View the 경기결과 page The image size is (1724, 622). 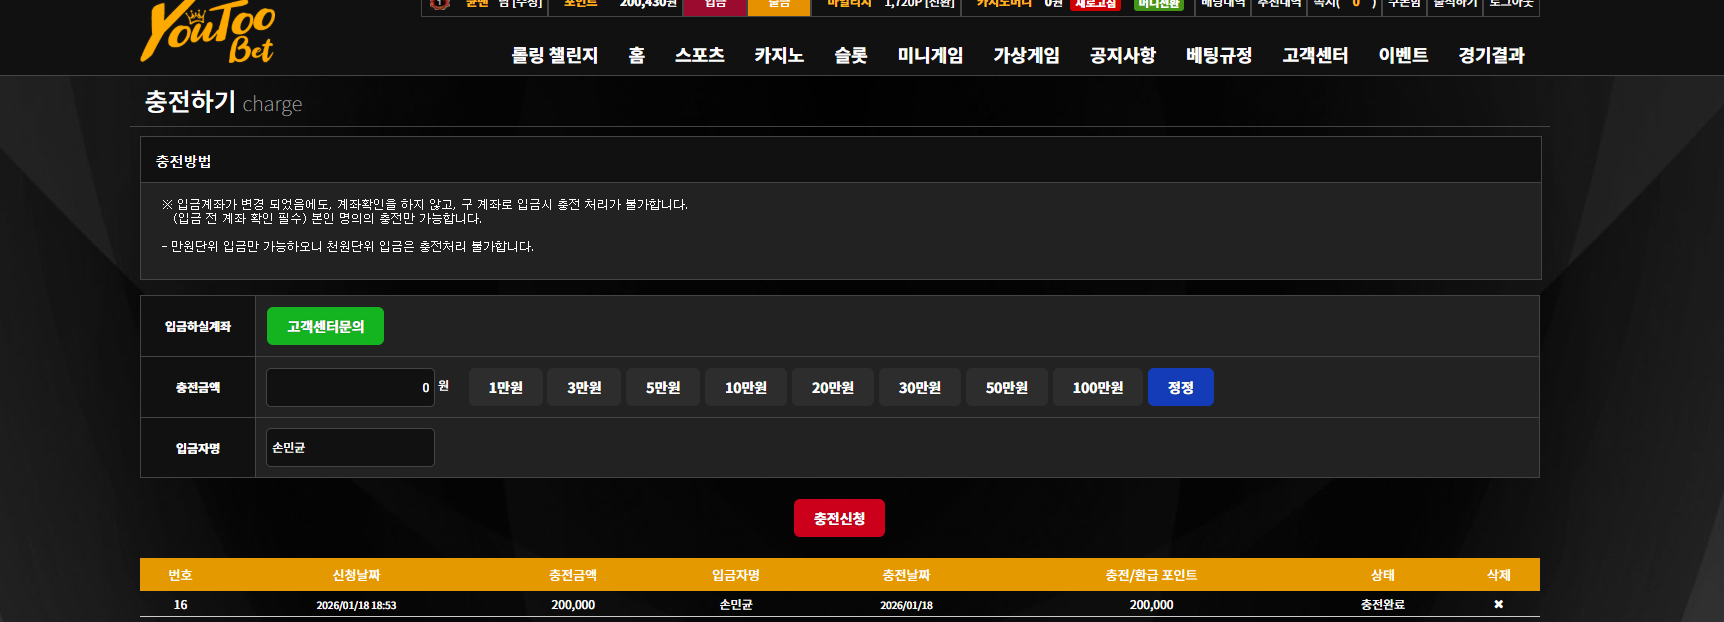tap(1491, 55)
